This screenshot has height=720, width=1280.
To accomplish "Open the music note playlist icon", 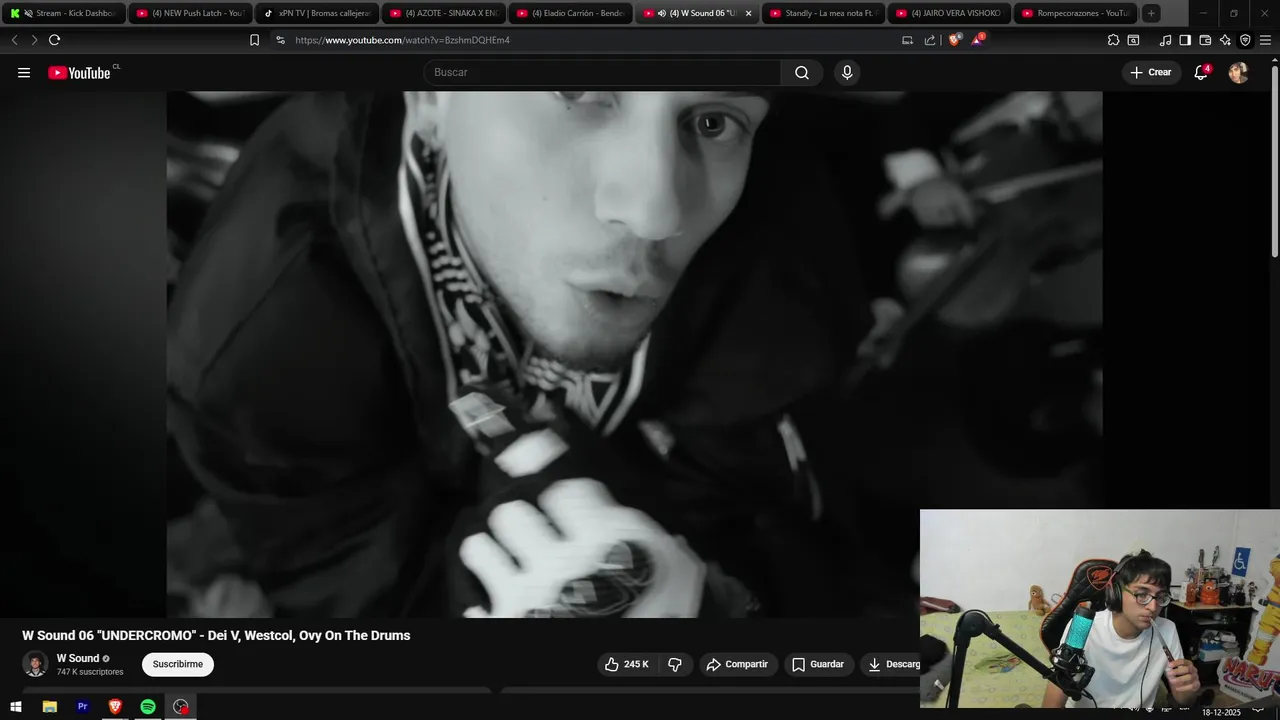I will click(1165, 40).
